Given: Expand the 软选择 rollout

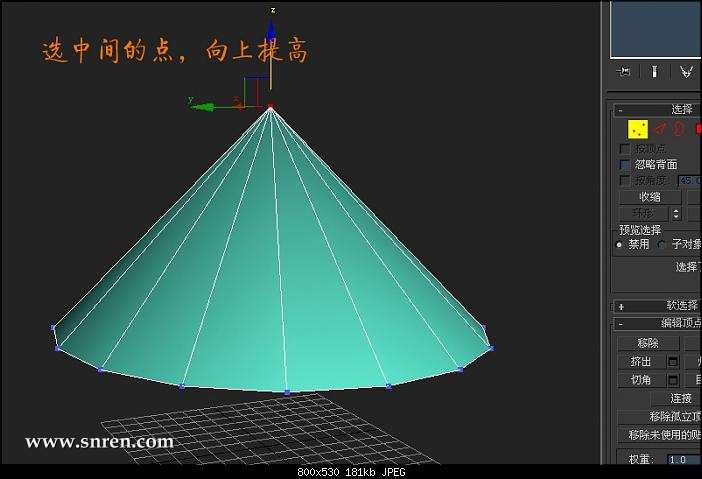Looking at the screenshot, I should pos(657,306).
